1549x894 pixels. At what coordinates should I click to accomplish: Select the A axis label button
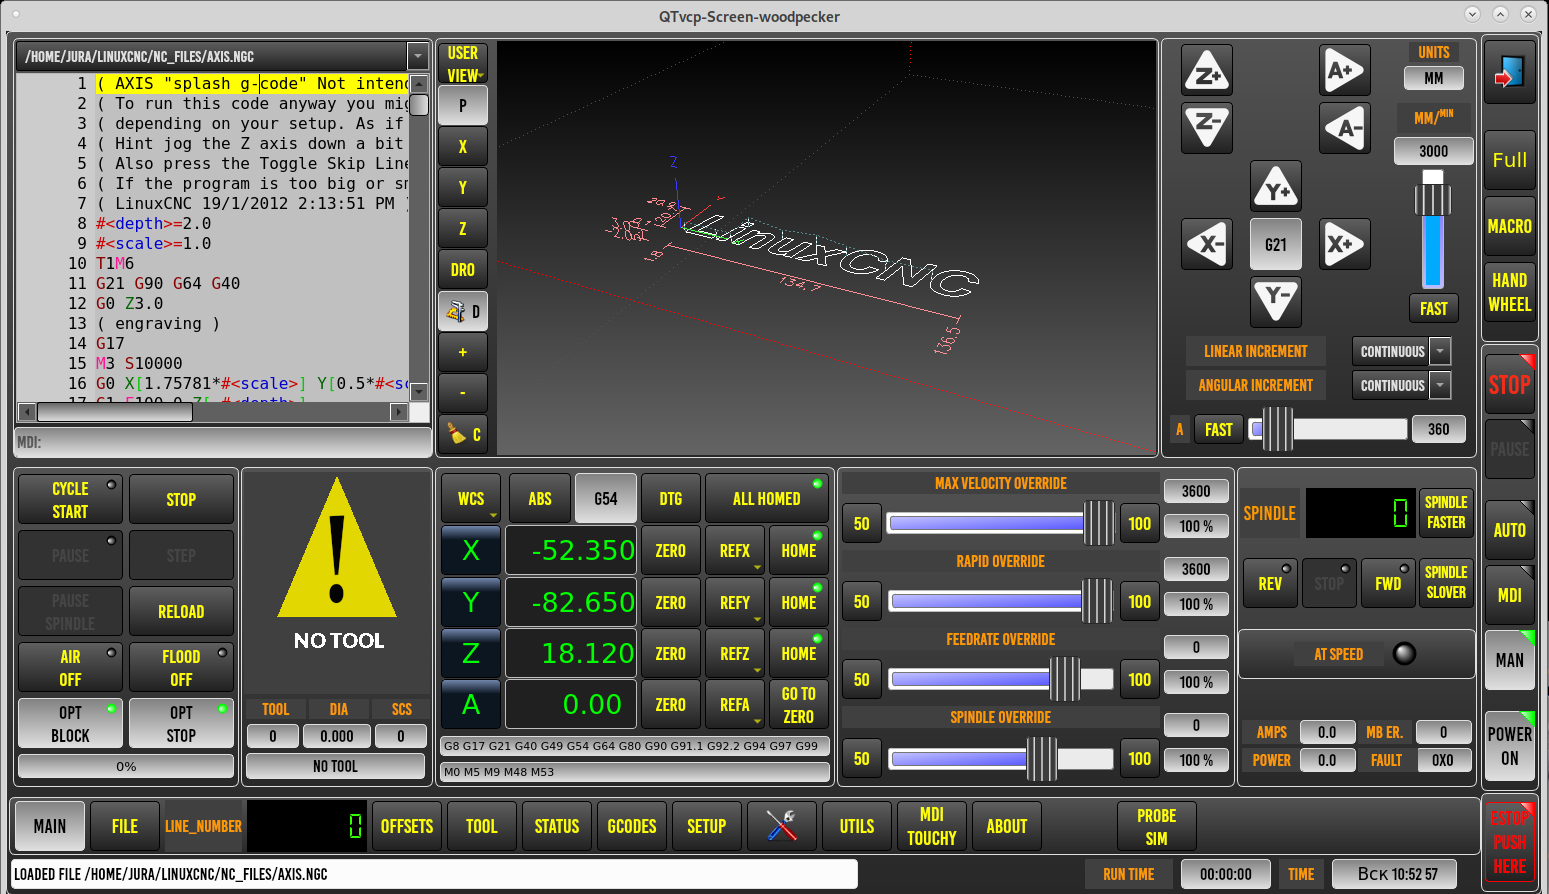click(471, 704)
